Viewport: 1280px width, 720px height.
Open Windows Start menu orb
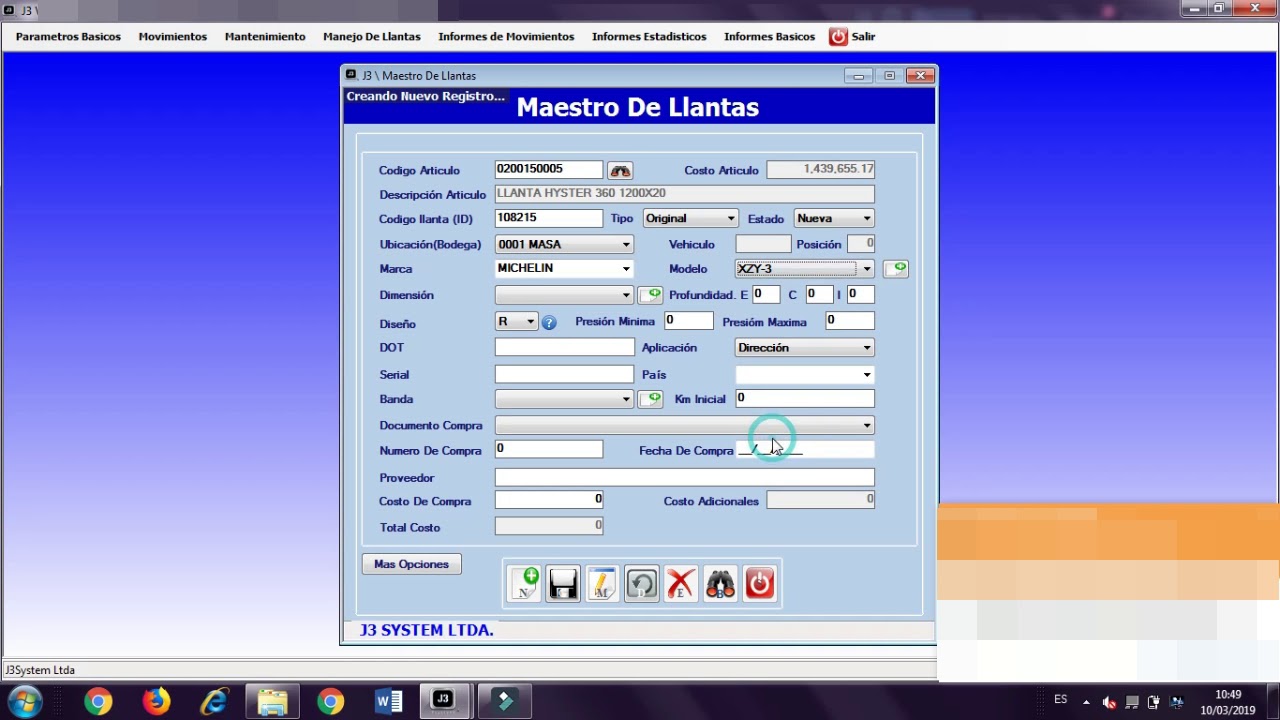point(23,702)
